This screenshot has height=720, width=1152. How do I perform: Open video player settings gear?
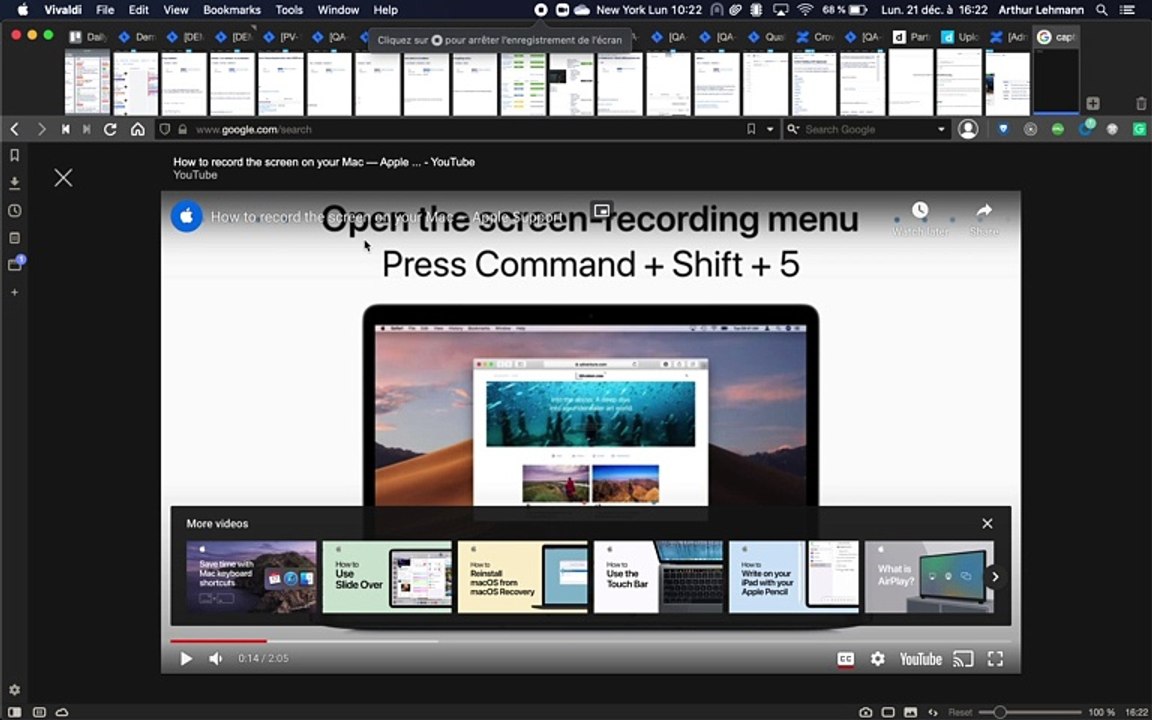[x=878, y=659]
